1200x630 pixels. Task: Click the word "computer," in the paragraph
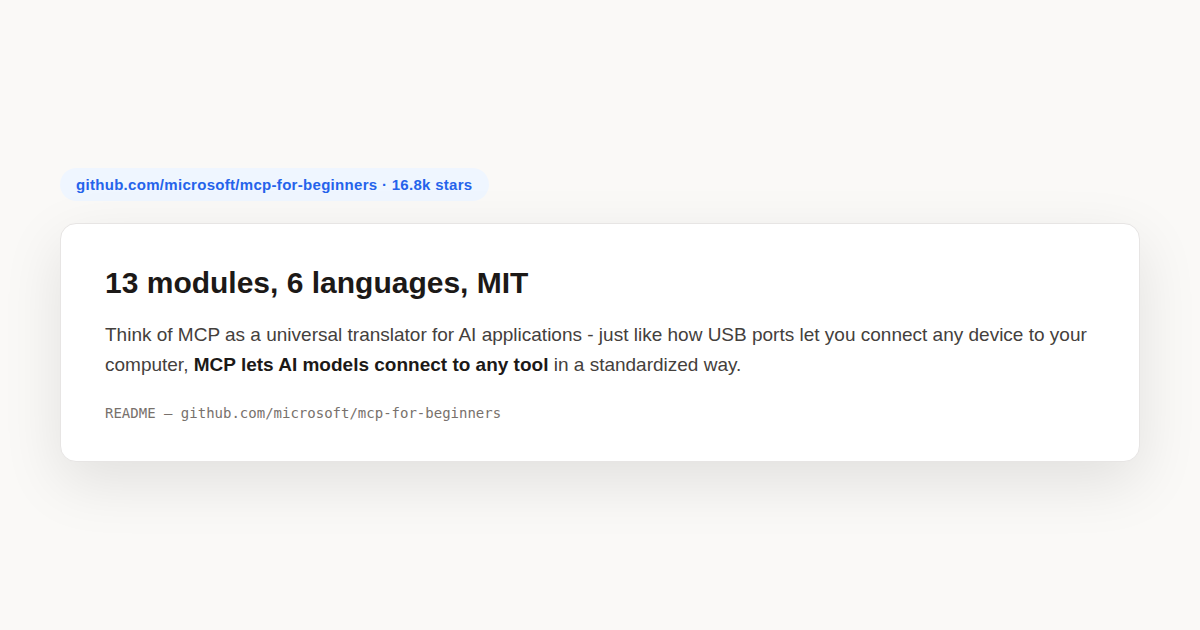click(x=147, y=365)
